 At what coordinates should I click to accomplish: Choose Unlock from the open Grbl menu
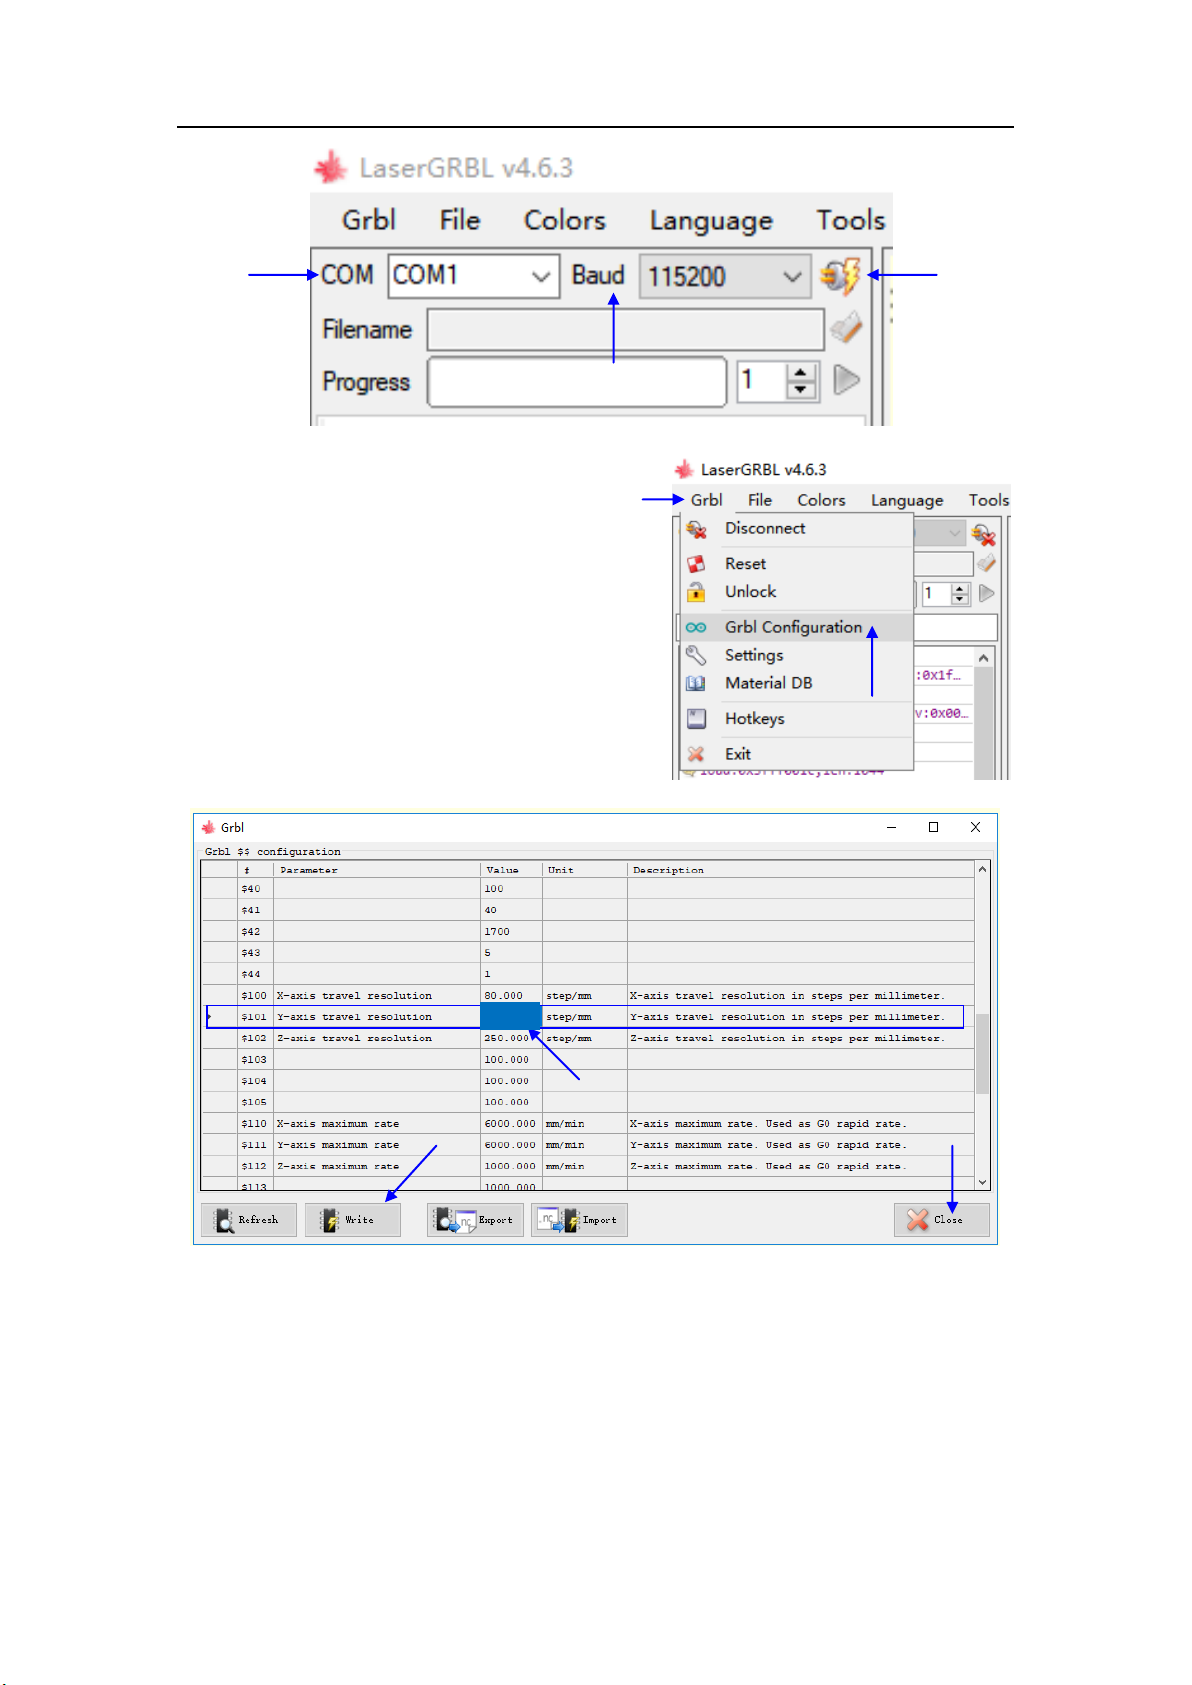pyautogui.click(x=797, y=592)
